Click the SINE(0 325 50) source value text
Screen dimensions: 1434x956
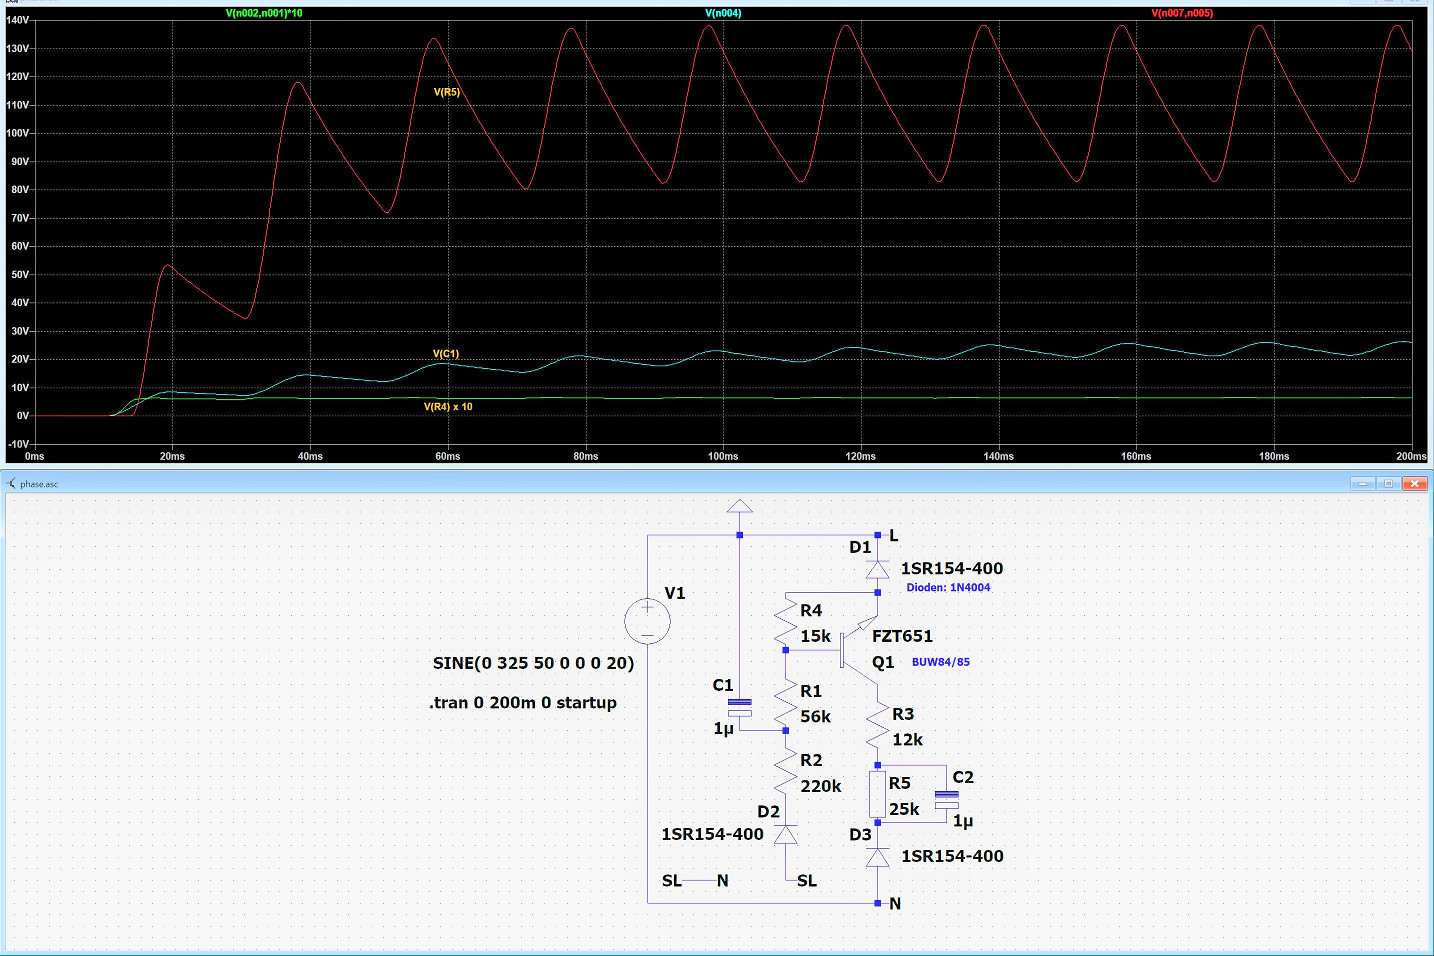(x=533, y=663)
